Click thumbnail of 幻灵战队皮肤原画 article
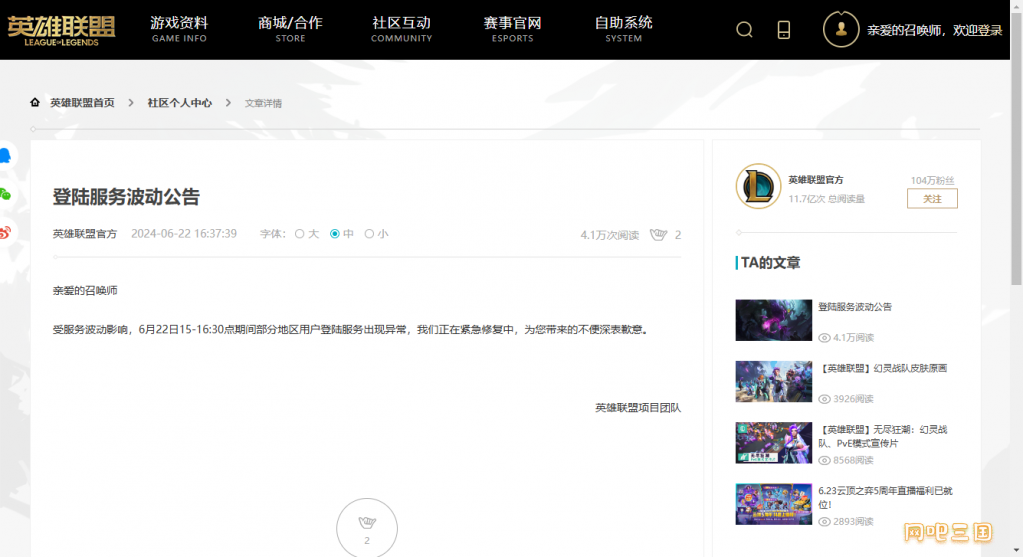Image resolution: width=1023 pixels, height=557 pixels. coord(774,382)
